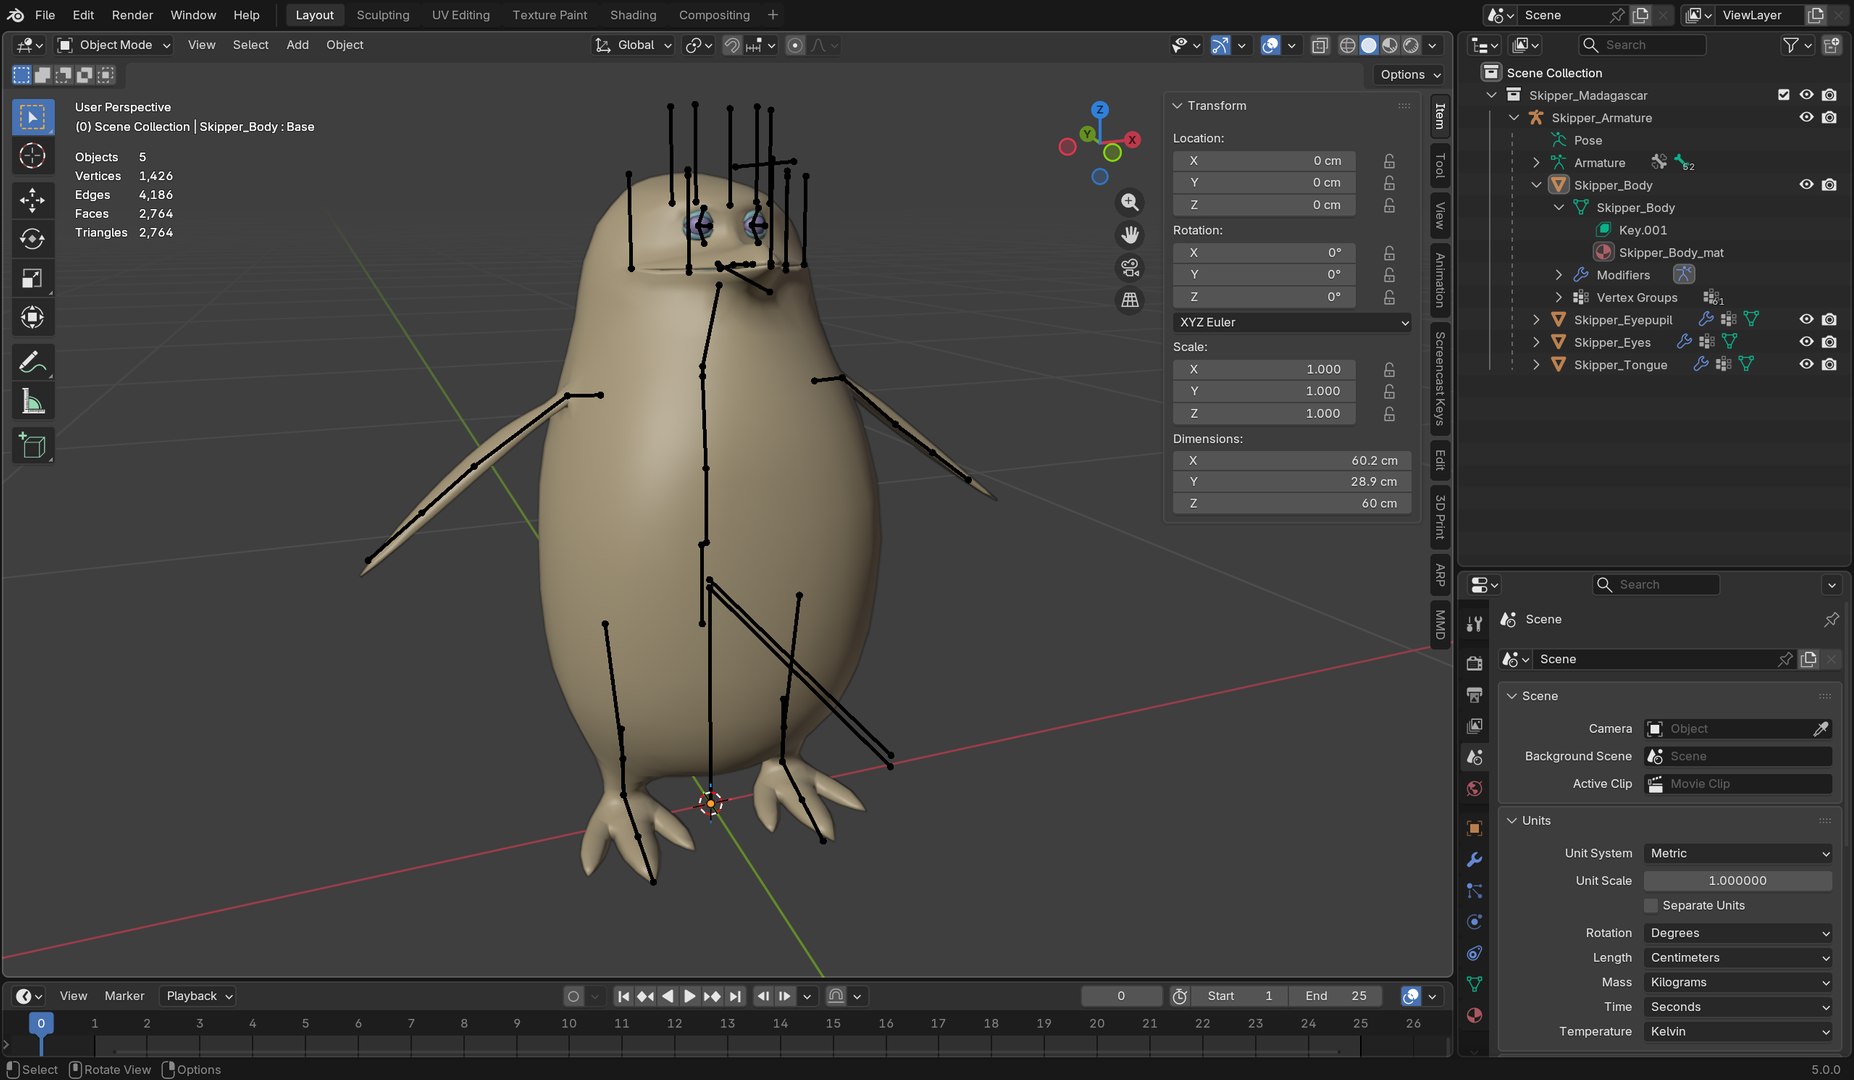Hide Skipper_Eyes in viewport

1806,342
